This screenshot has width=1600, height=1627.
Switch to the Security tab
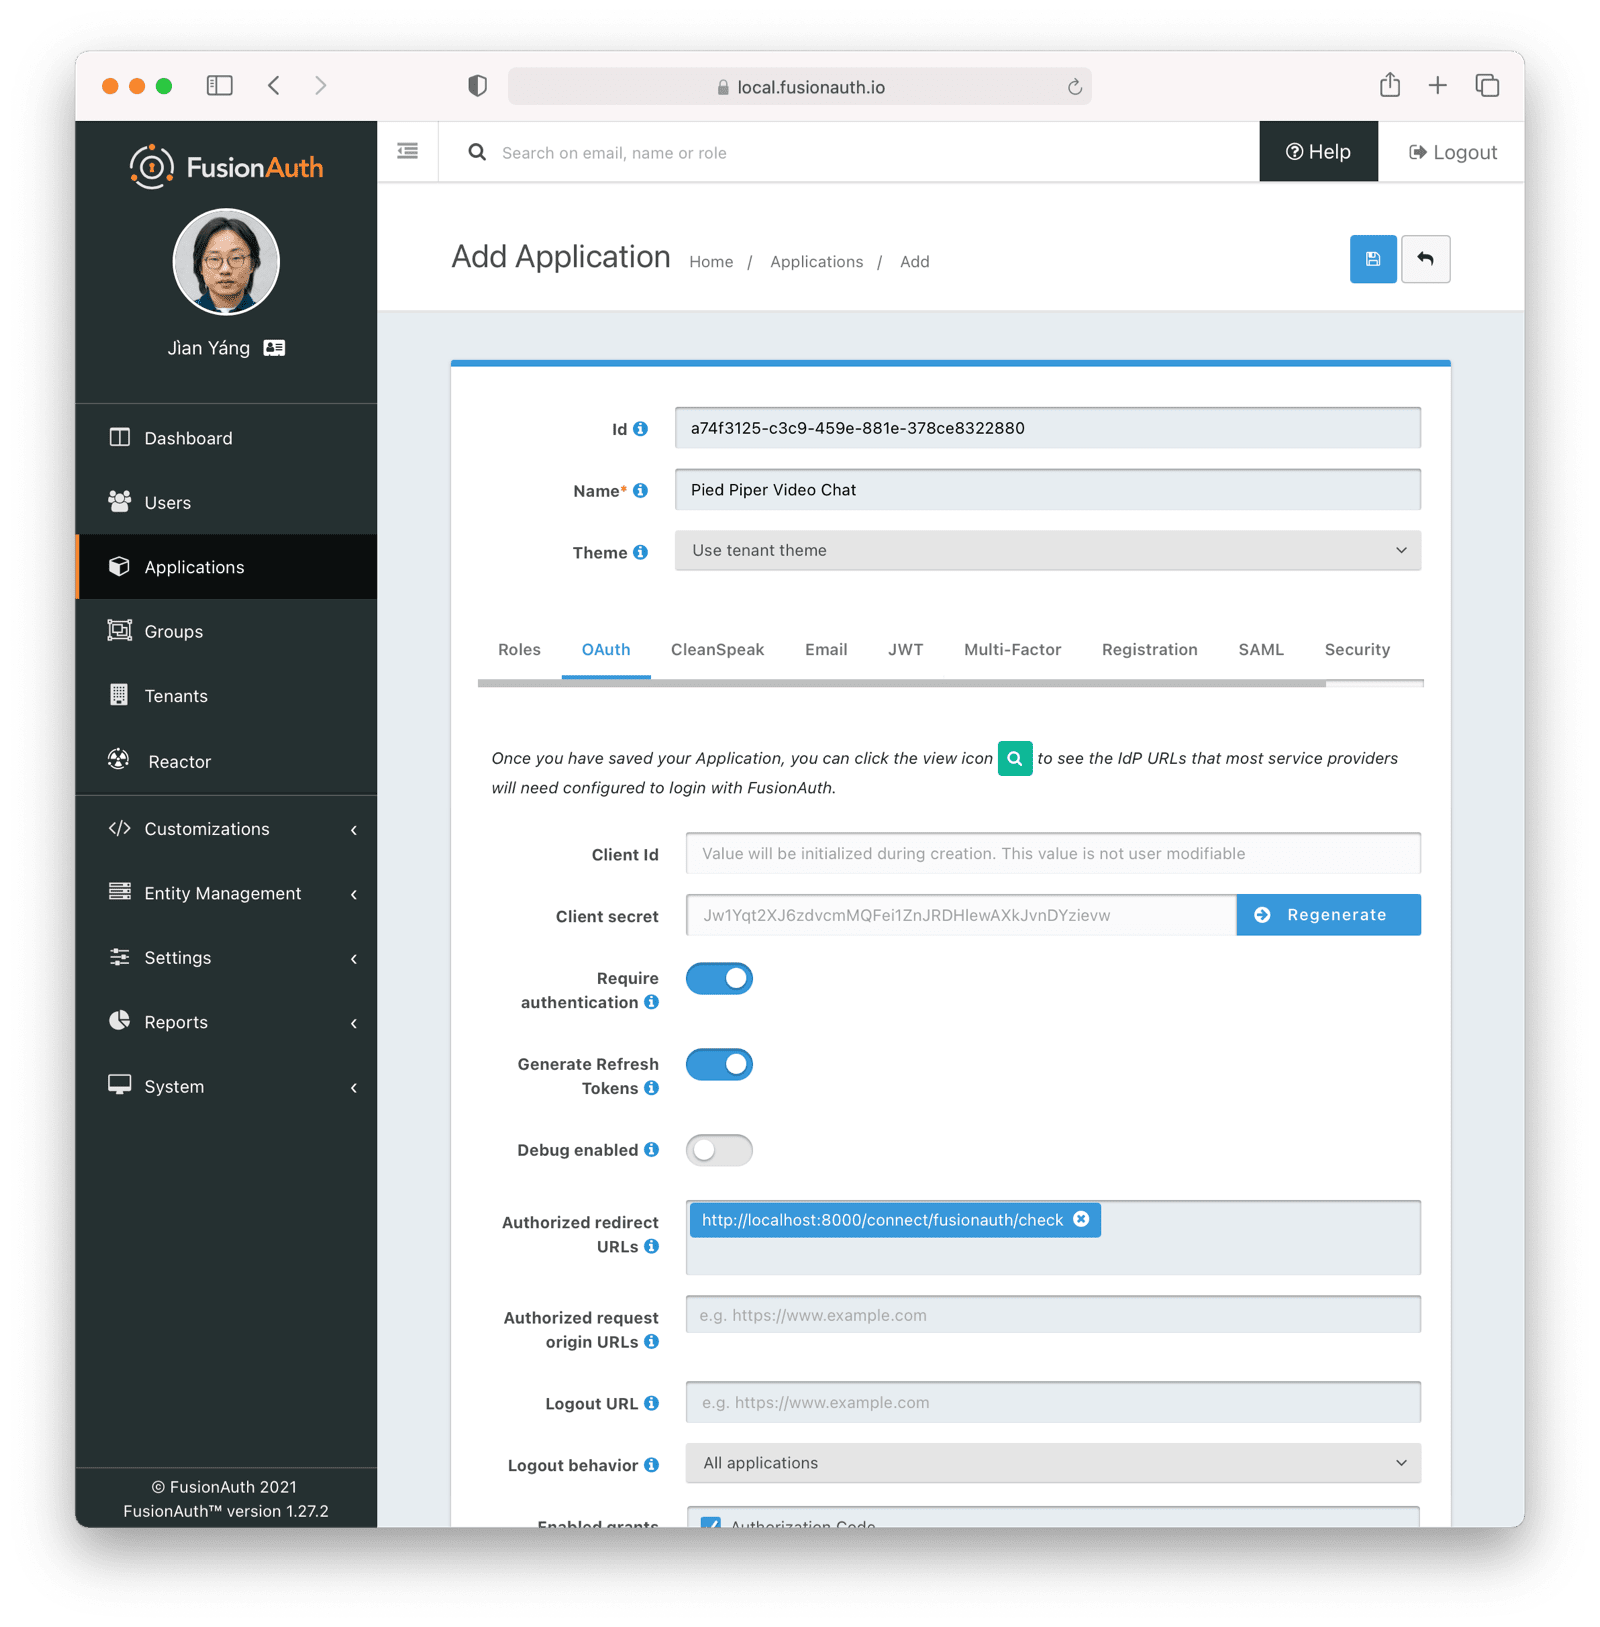[1357, 650]
